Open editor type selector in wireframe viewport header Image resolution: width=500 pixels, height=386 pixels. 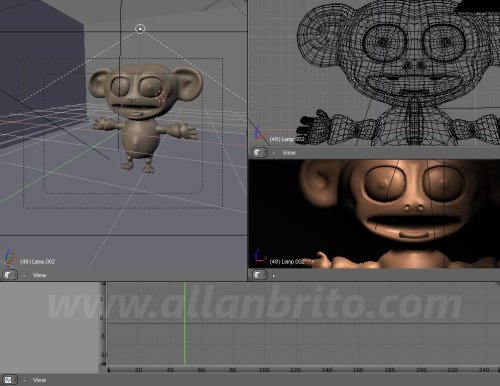(260, 153)
